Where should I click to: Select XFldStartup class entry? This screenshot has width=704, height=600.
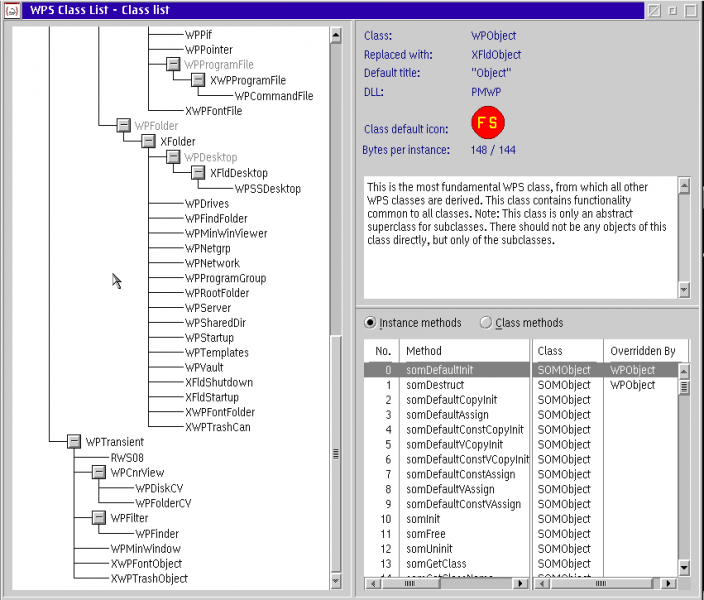tap(211, 397)
